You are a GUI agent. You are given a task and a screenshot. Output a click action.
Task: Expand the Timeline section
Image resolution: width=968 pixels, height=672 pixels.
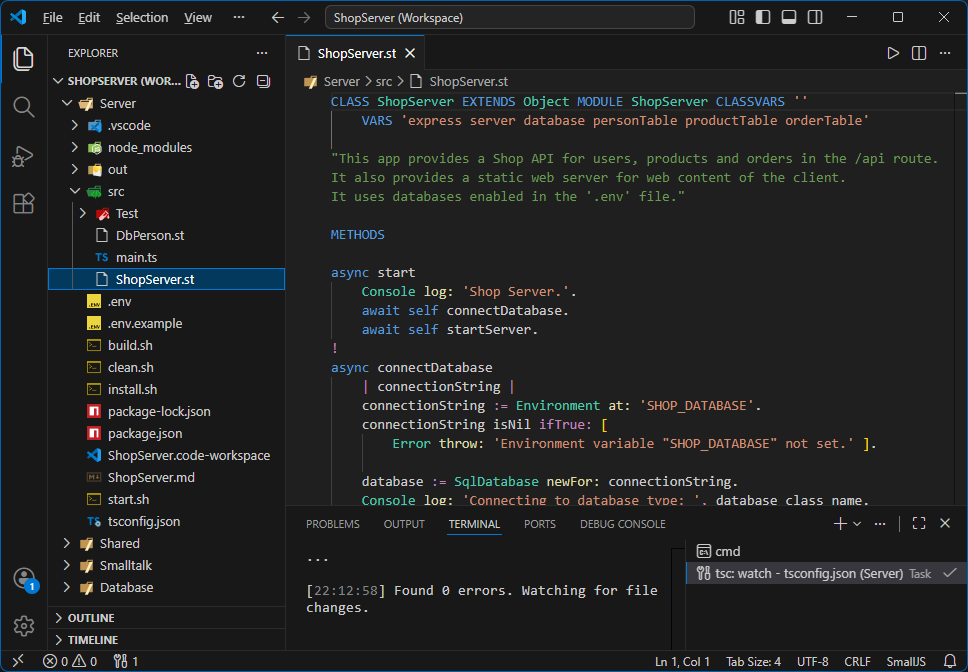pos(167,640)
